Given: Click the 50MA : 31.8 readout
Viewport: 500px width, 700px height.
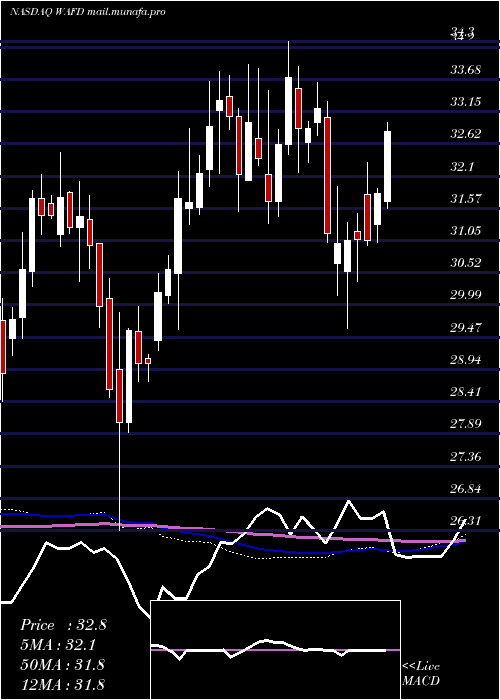Looking at the screenshot, I should click(x=62, y=664).
